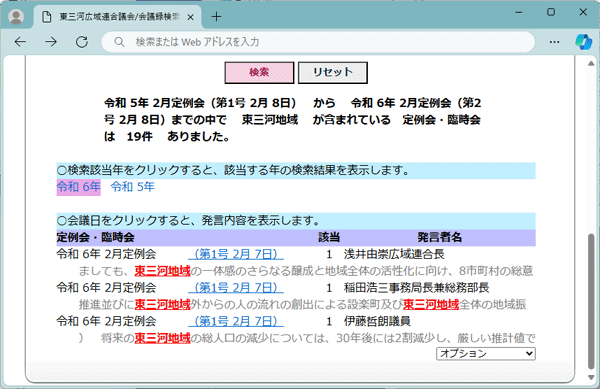
Task: Click the 定例会・臨時会 column header
Action: 95,238
